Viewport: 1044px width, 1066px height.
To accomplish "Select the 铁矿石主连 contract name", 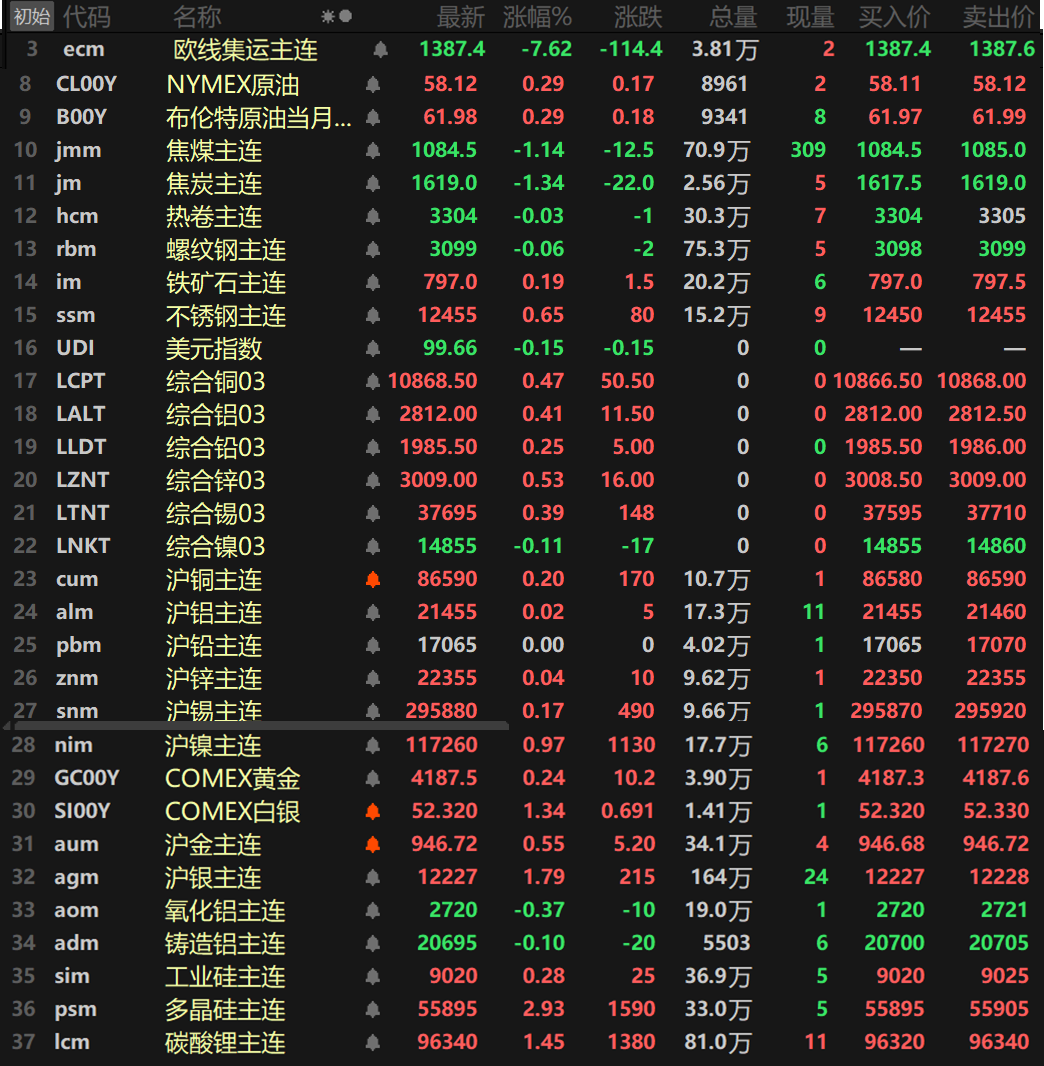I will pyautogui.click(x=225, y=283).
